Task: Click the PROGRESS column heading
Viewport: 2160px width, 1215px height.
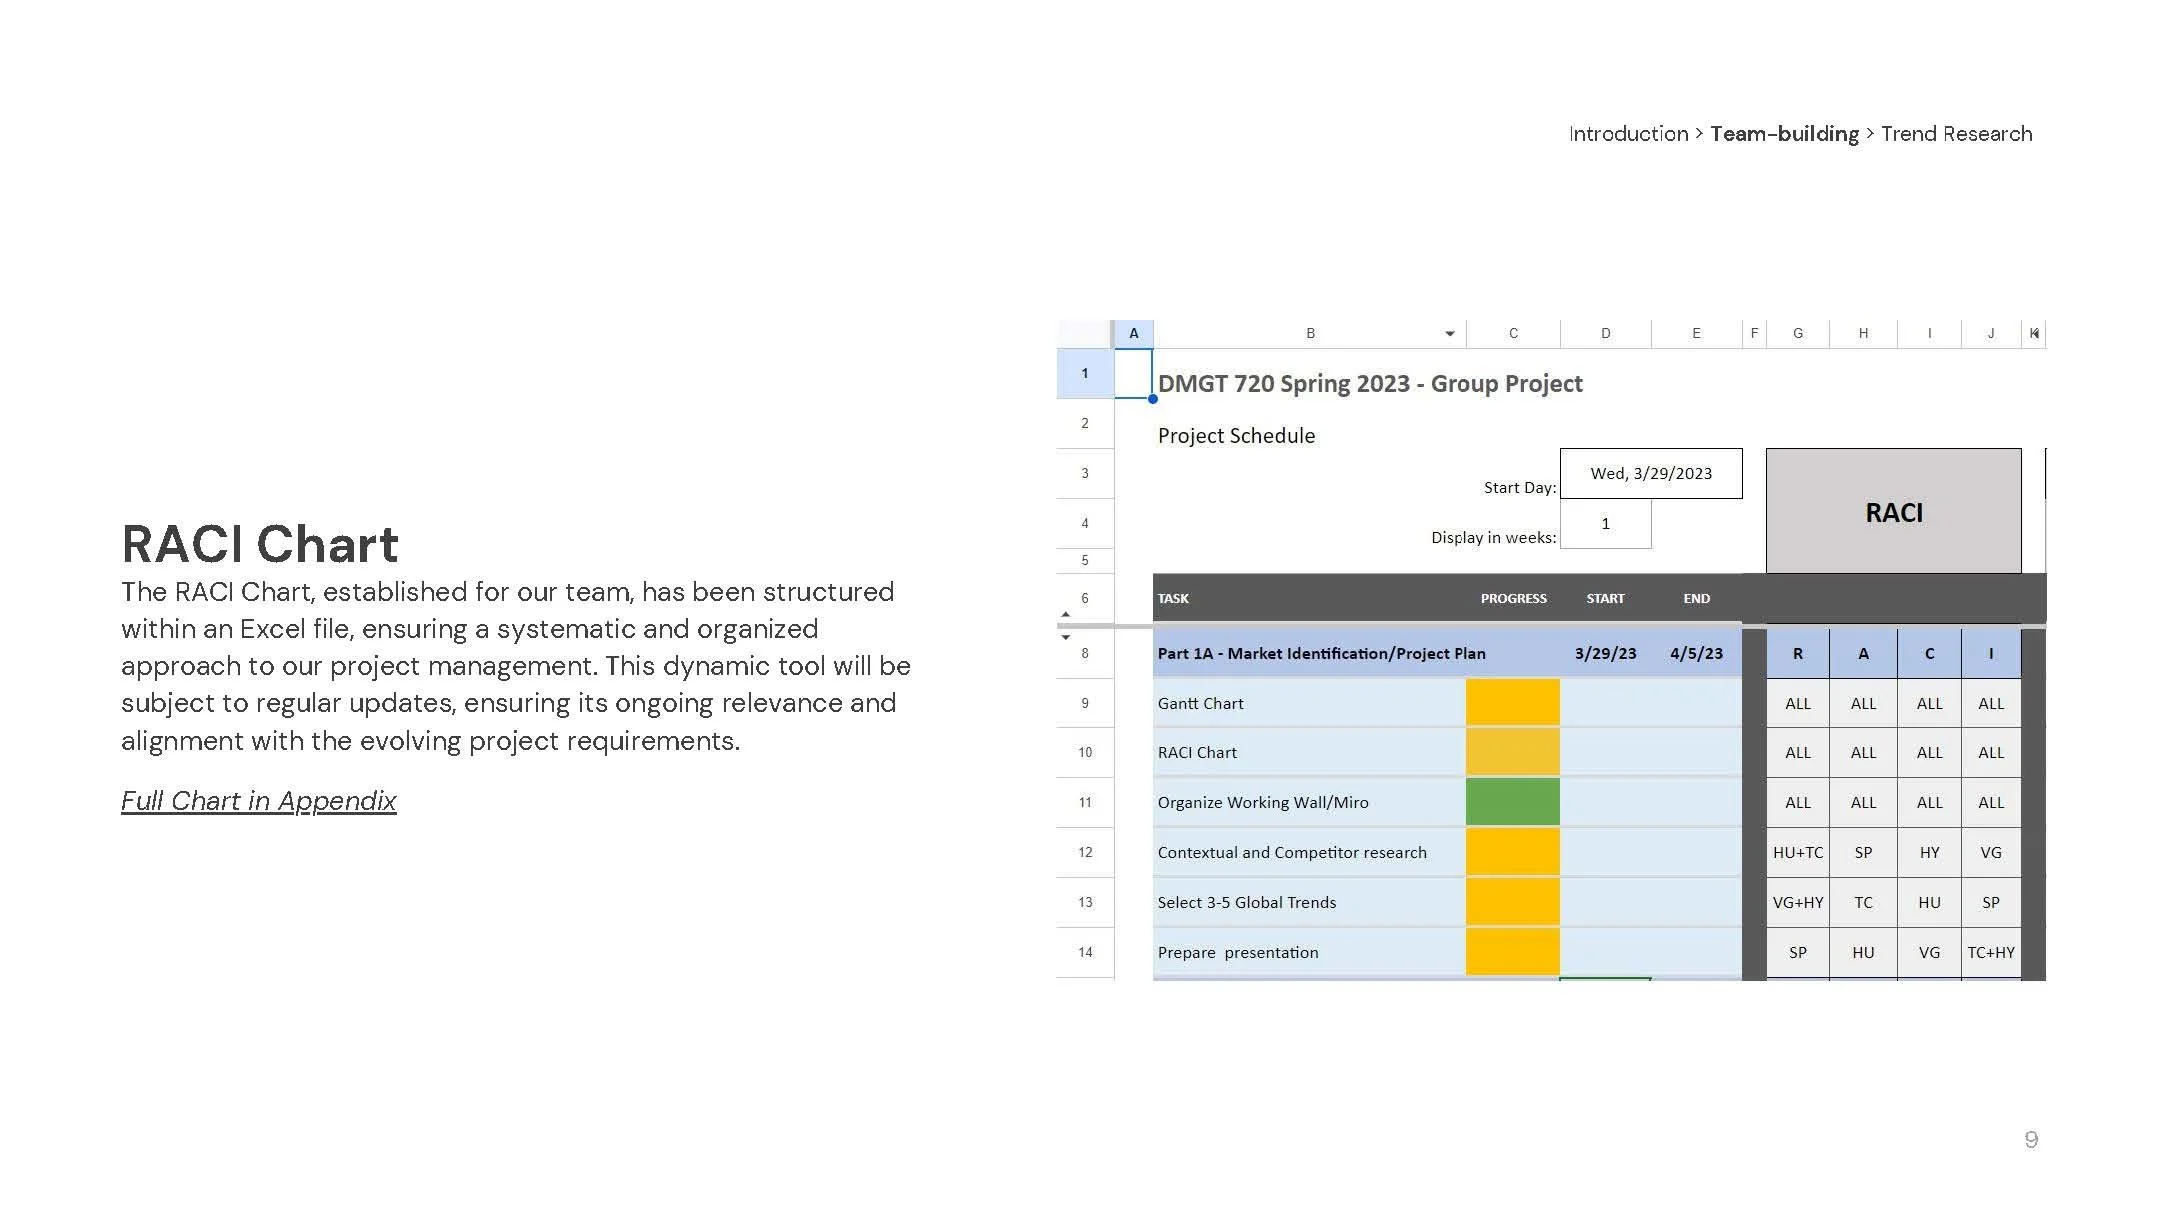Action: click(1512, 599)
